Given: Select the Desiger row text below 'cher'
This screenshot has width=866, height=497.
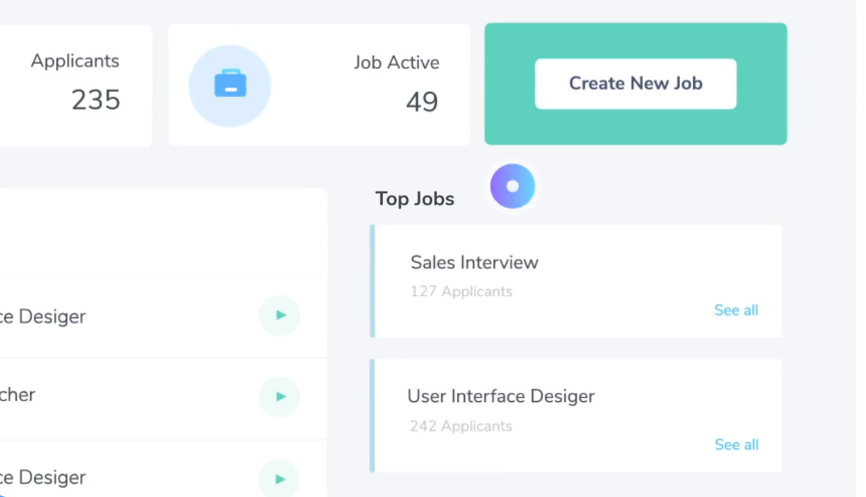Looking at the screenshot, I should (x=43, y=477).
